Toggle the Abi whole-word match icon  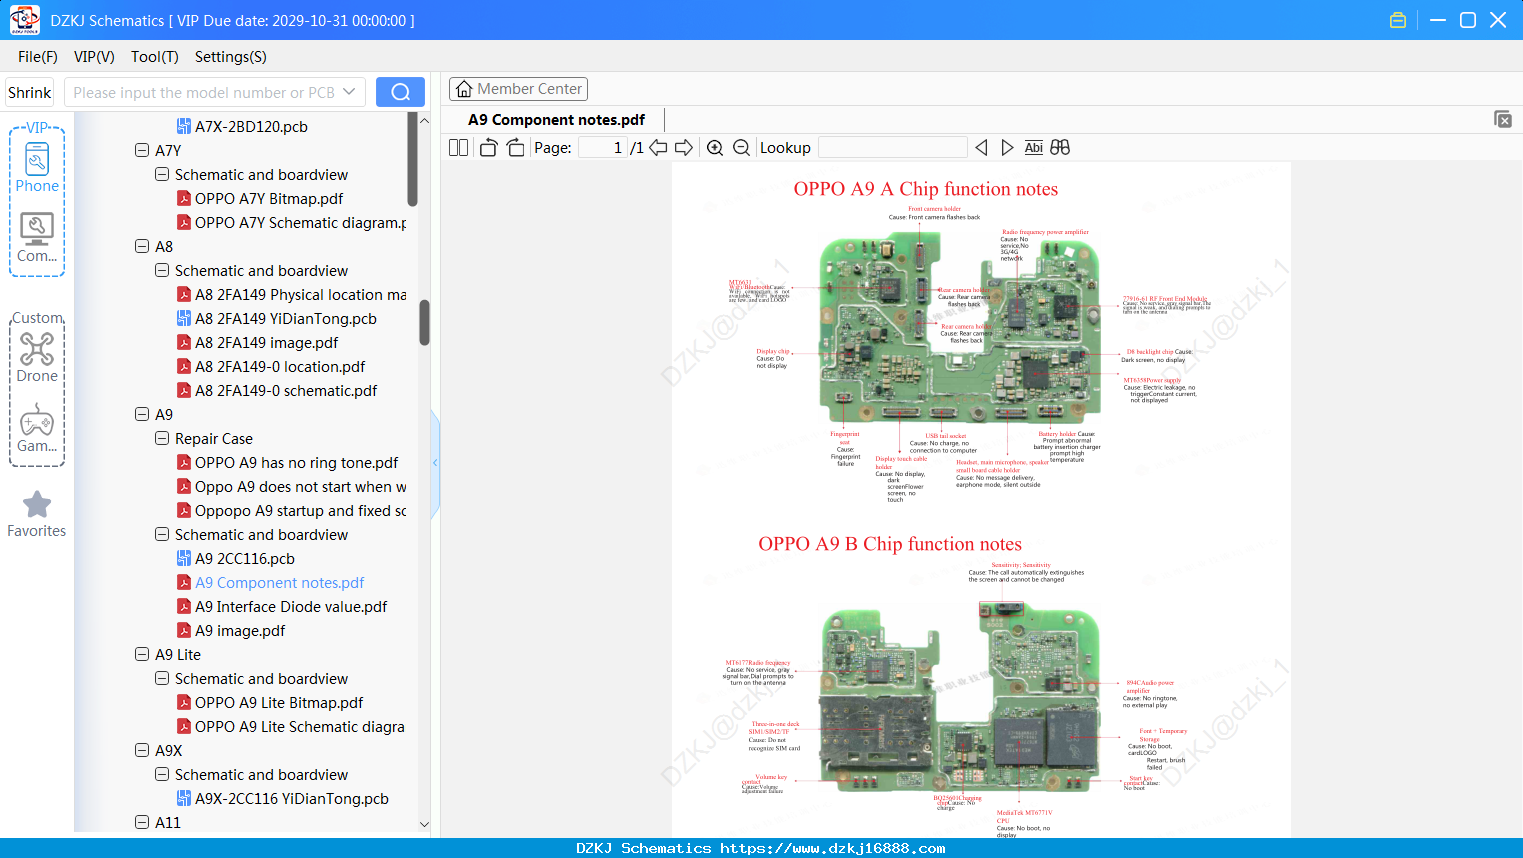click(1033, 148)
